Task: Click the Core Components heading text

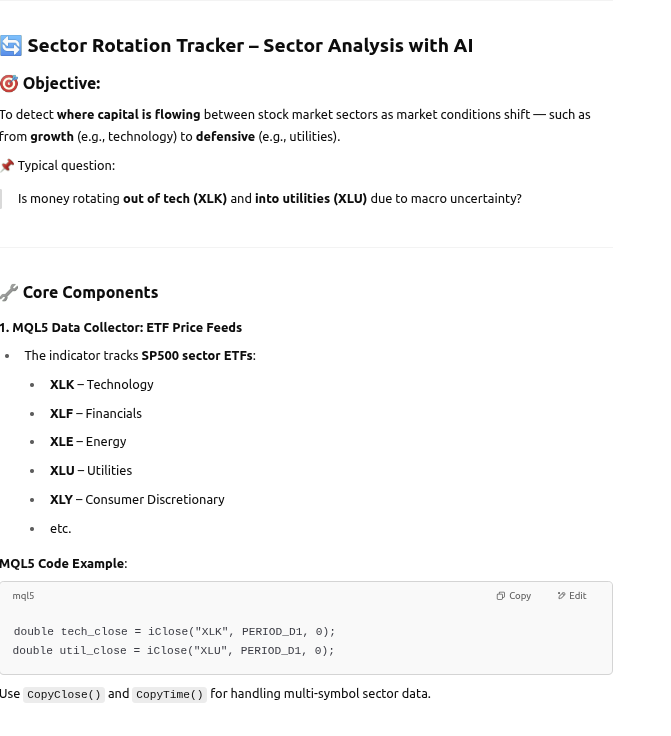Action: point(90,293)
